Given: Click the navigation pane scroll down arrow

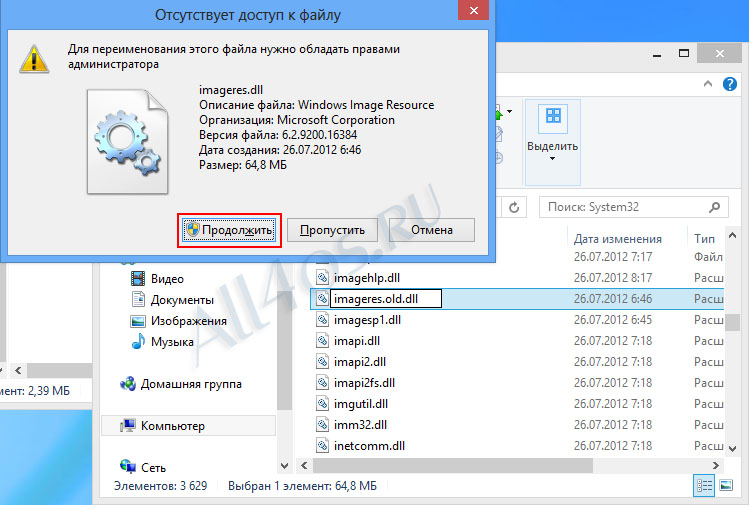Looking at the screenshot, I should [x=284, y=465].
